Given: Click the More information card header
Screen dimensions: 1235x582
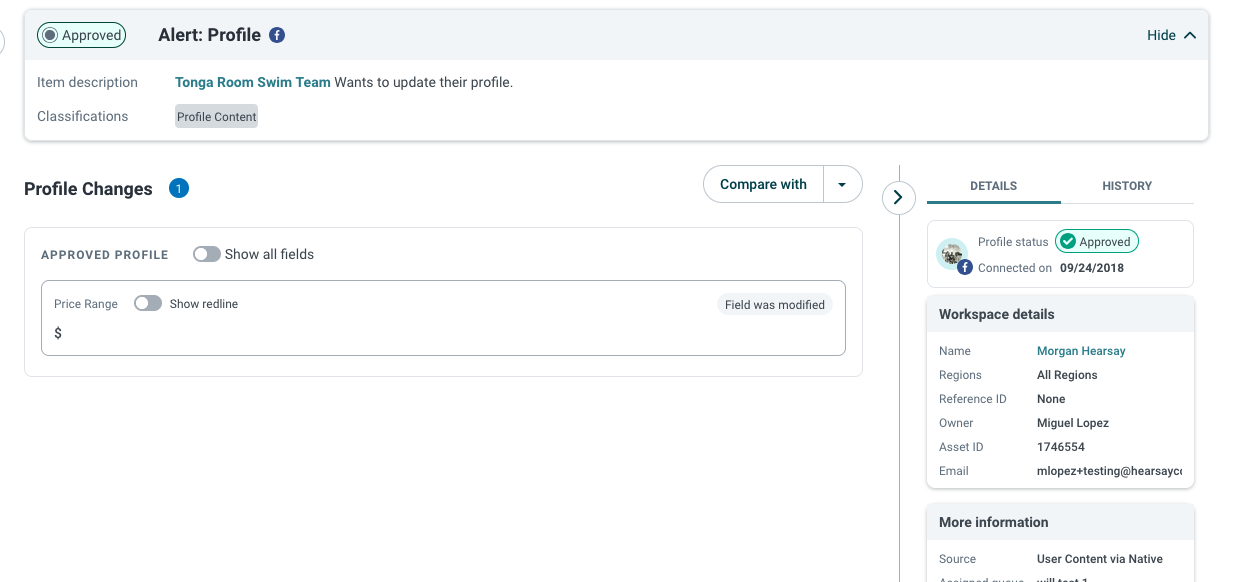Looking at the screenshot, I should (x=1061, y=522).
